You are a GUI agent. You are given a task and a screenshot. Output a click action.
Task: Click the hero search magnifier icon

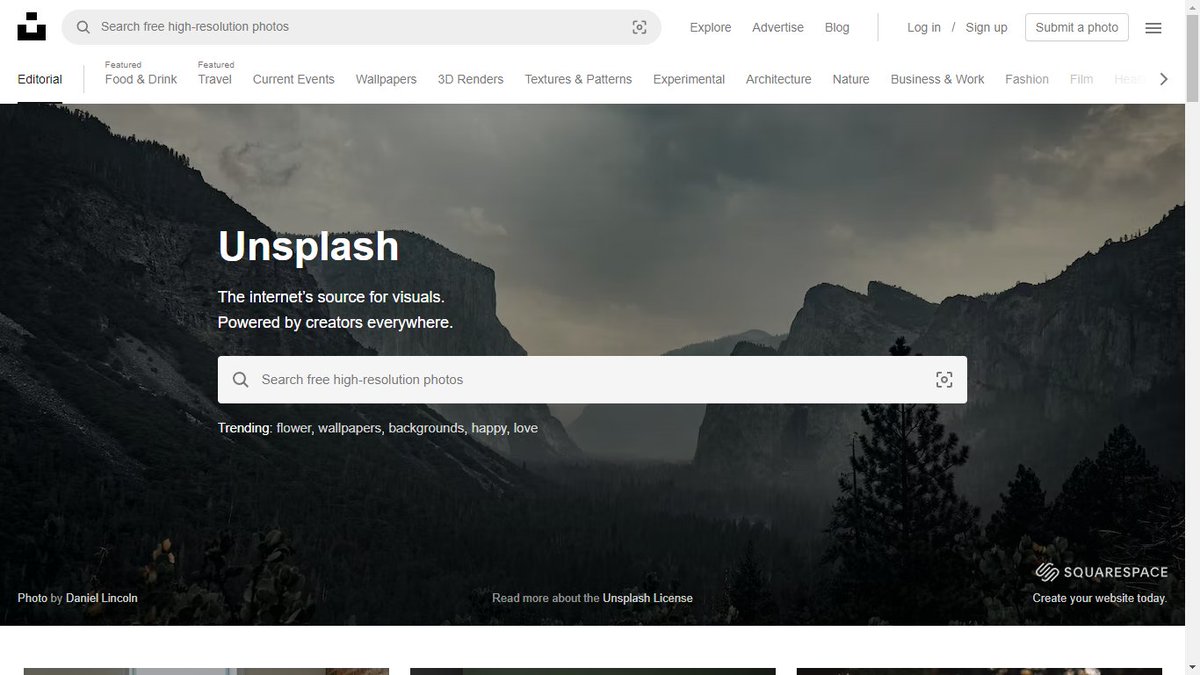(x=241, y=380)
